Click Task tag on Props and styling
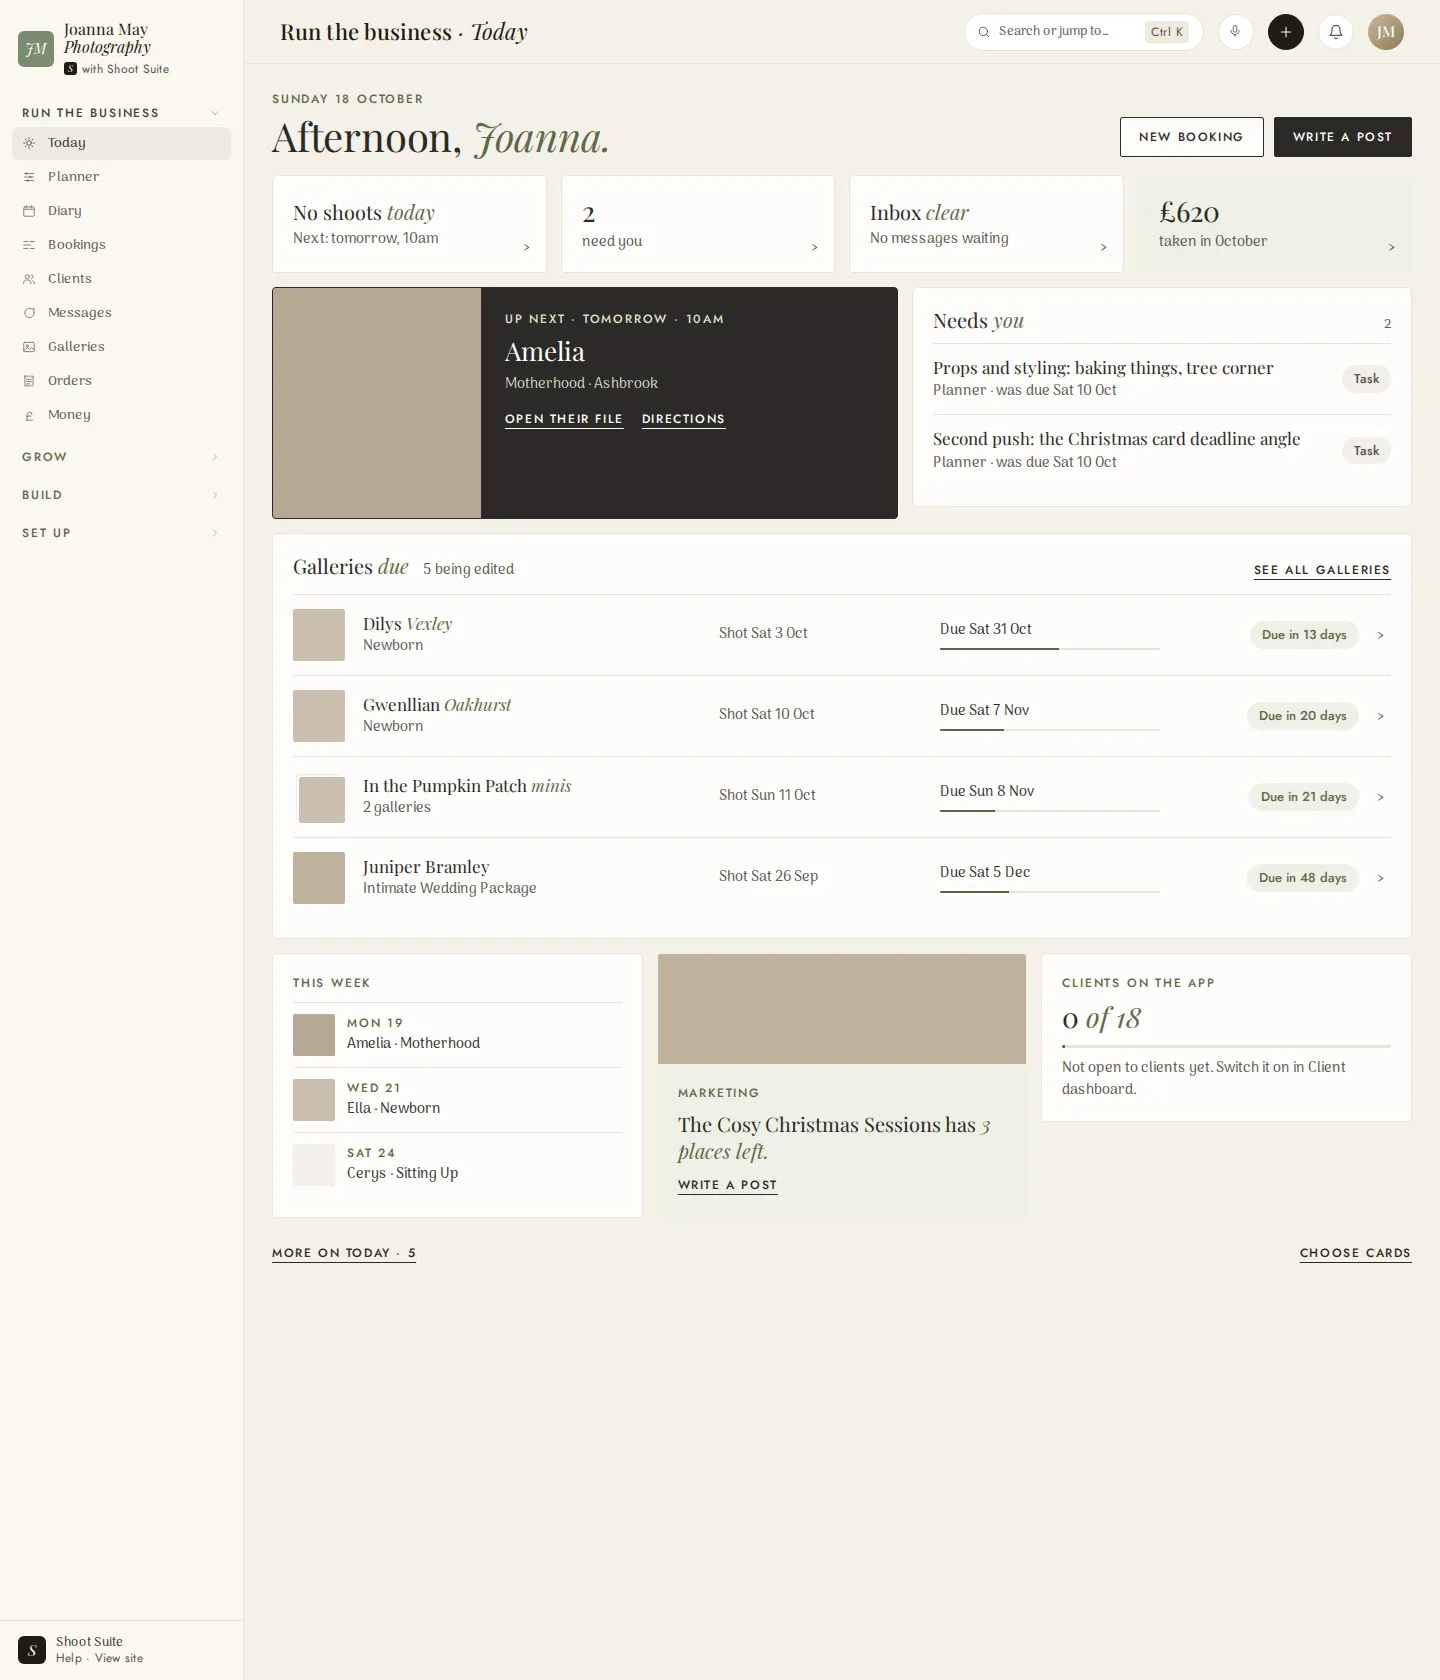The width and height of the screenshot is (1440, 1680). 1366,379
